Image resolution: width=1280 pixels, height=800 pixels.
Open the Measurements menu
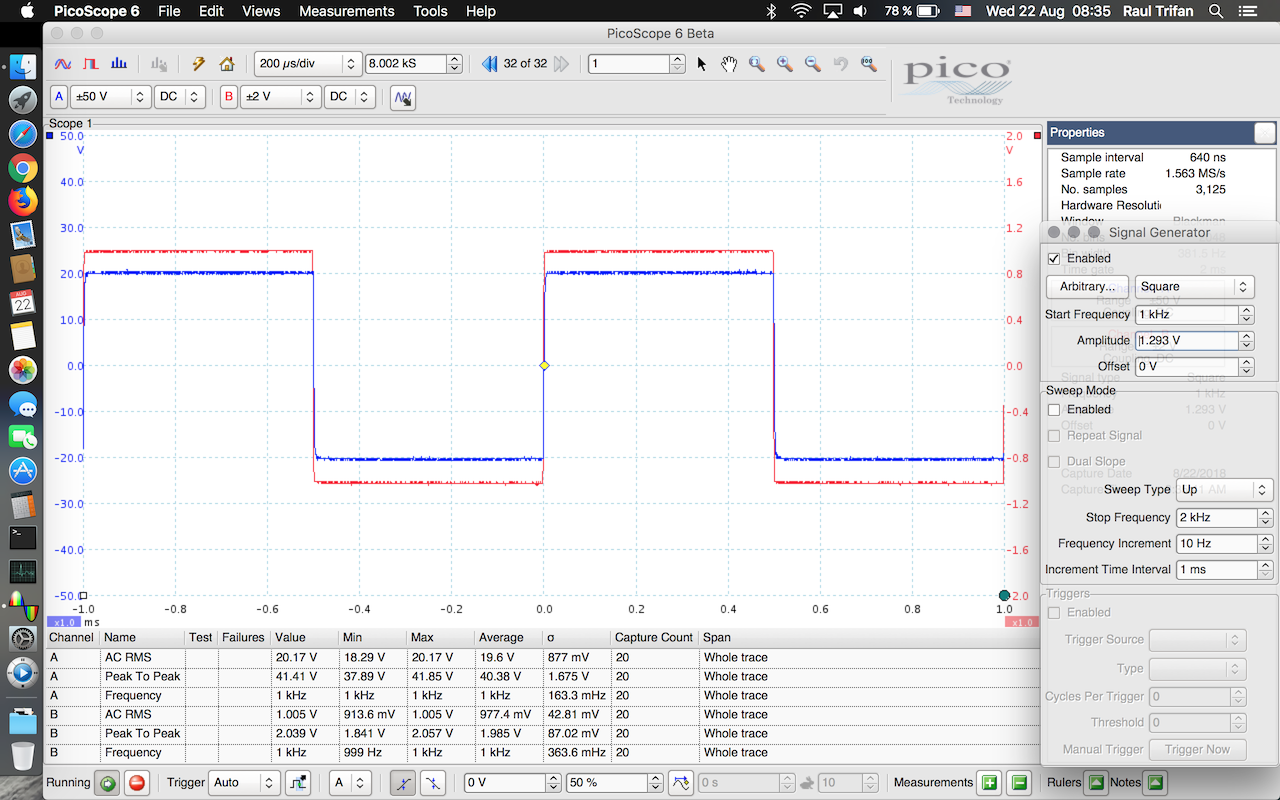[x=346, y=11]
